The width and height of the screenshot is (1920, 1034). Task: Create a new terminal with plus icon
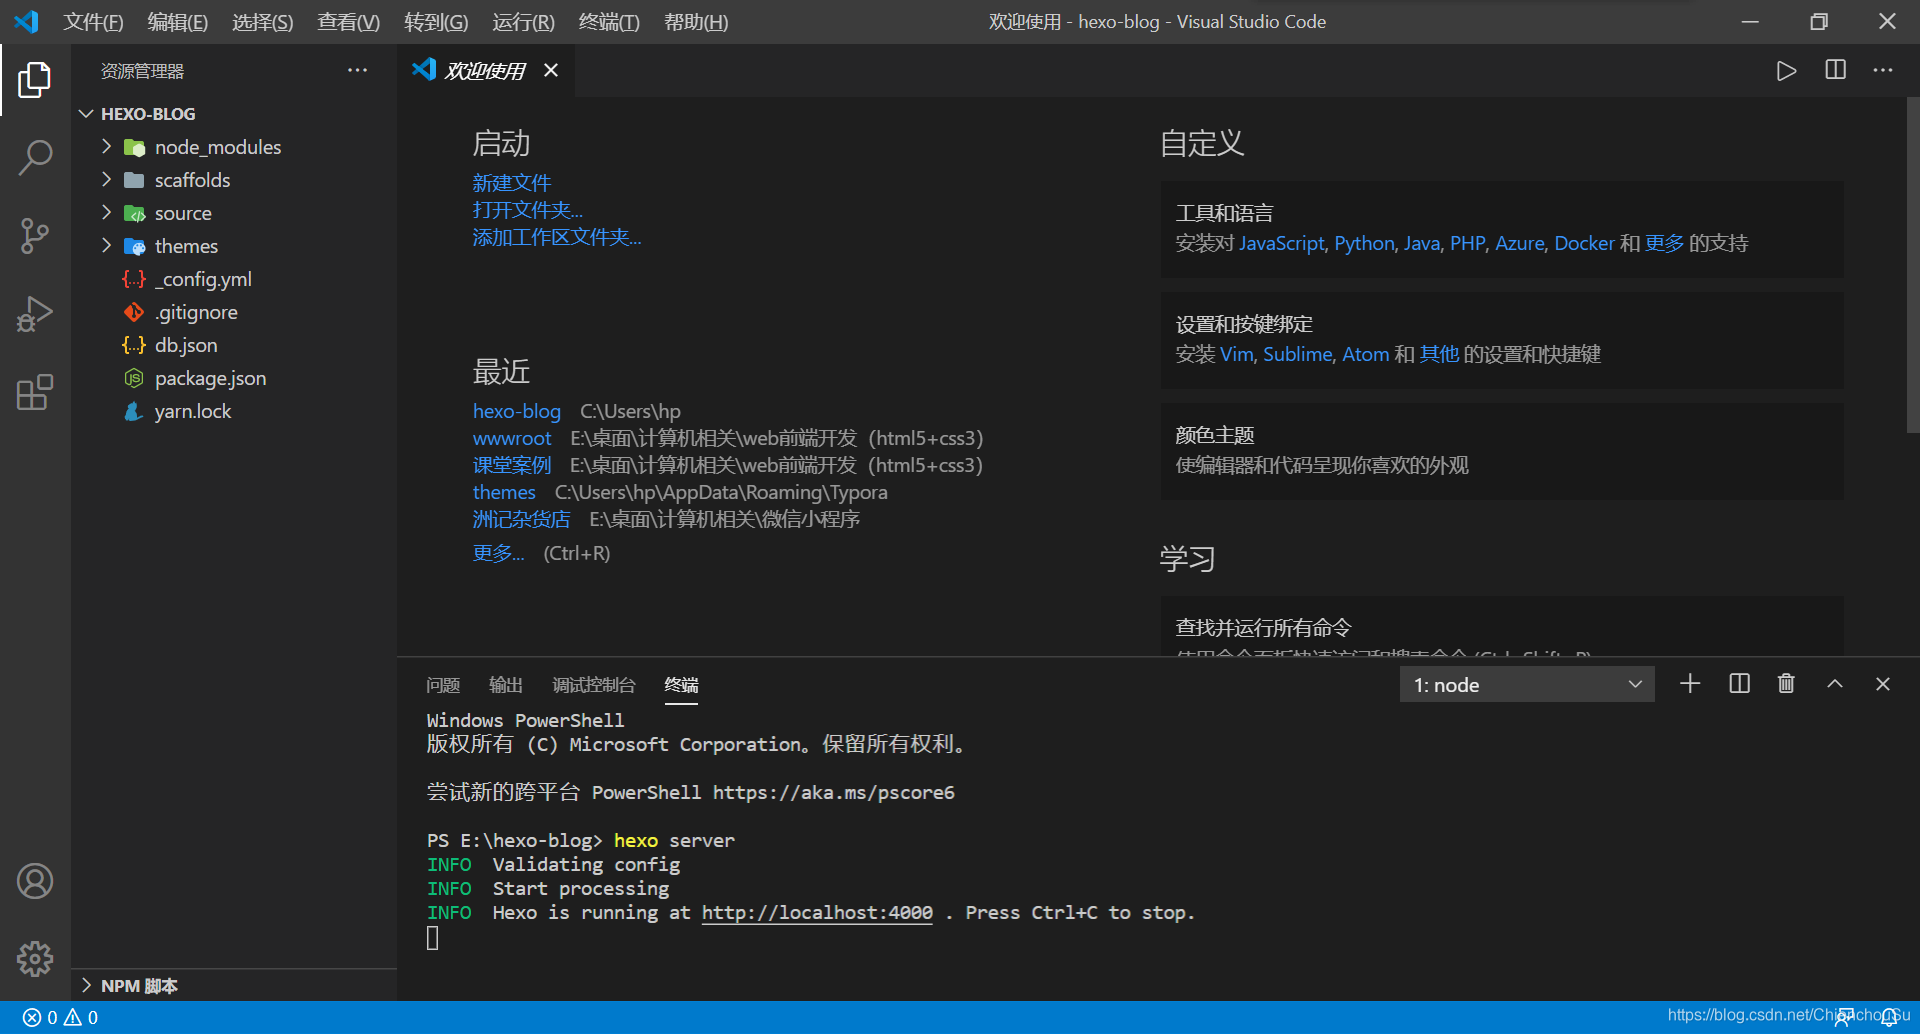[1690, 684]
